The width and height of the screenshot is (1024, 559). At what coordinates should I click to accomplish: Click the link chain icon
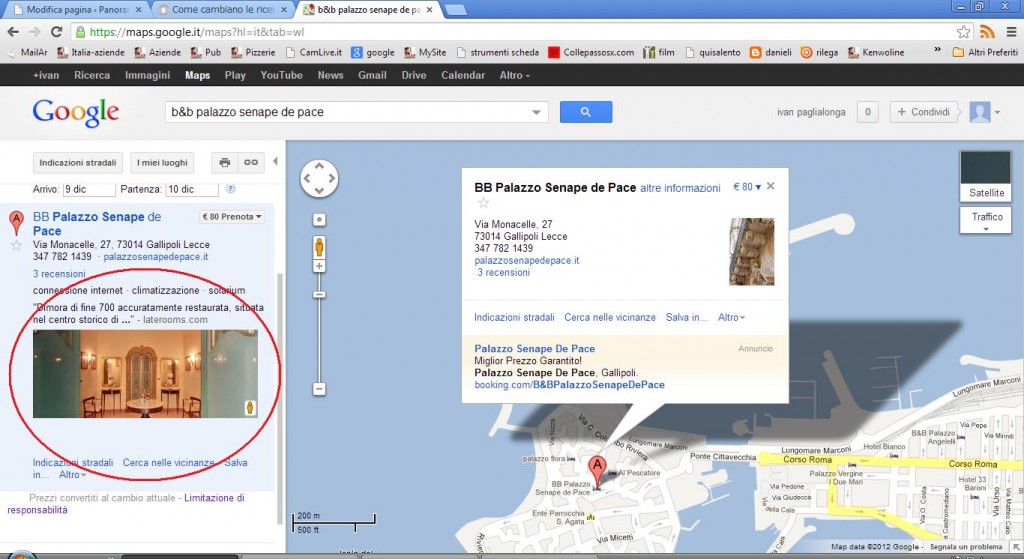click(x=251, y=162)
